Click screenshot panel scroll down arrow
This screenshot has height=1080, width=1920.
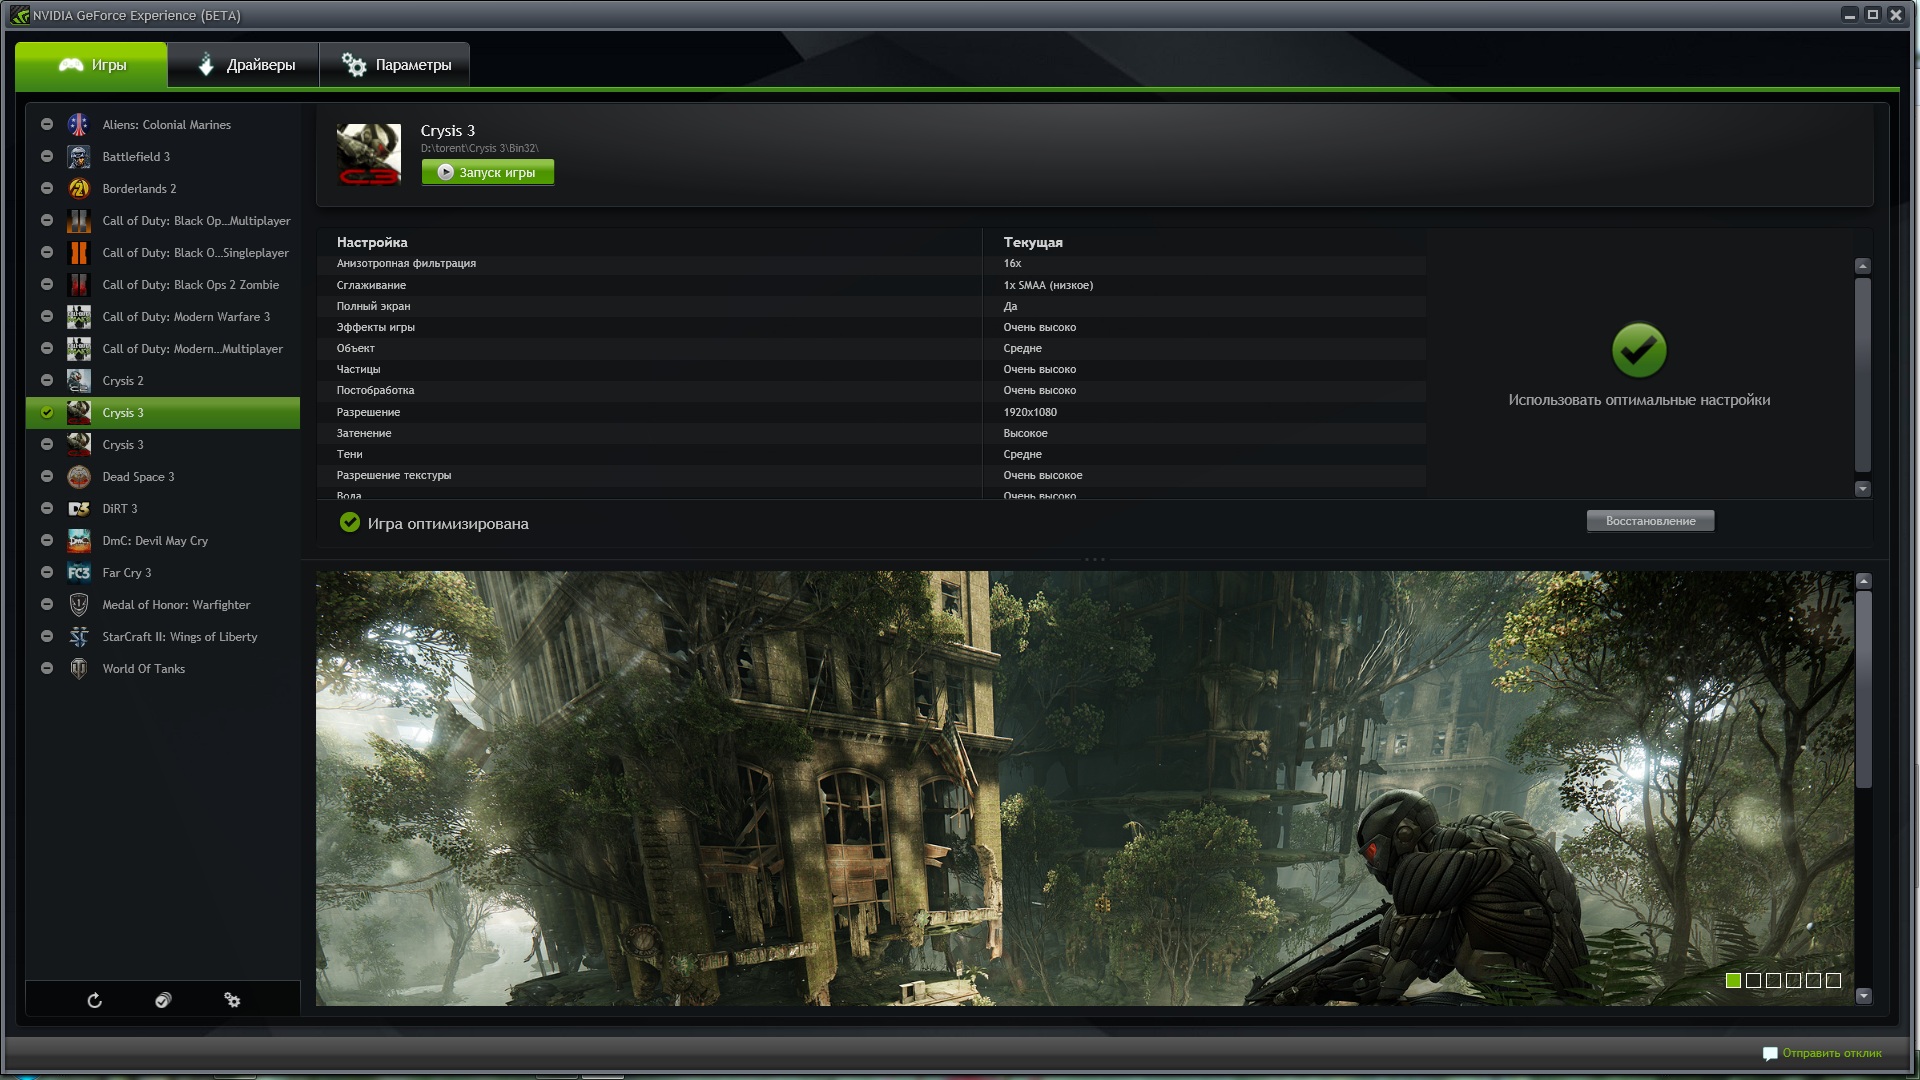tap(1862, 996)
